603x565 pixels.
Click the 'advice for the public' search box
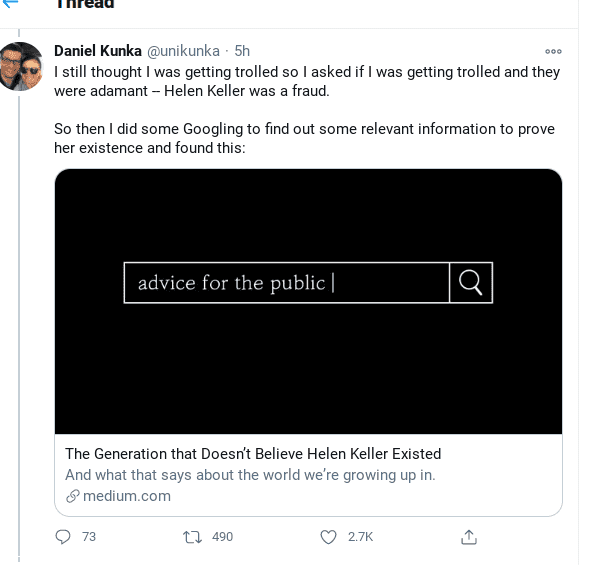click(x=286, y=283)
